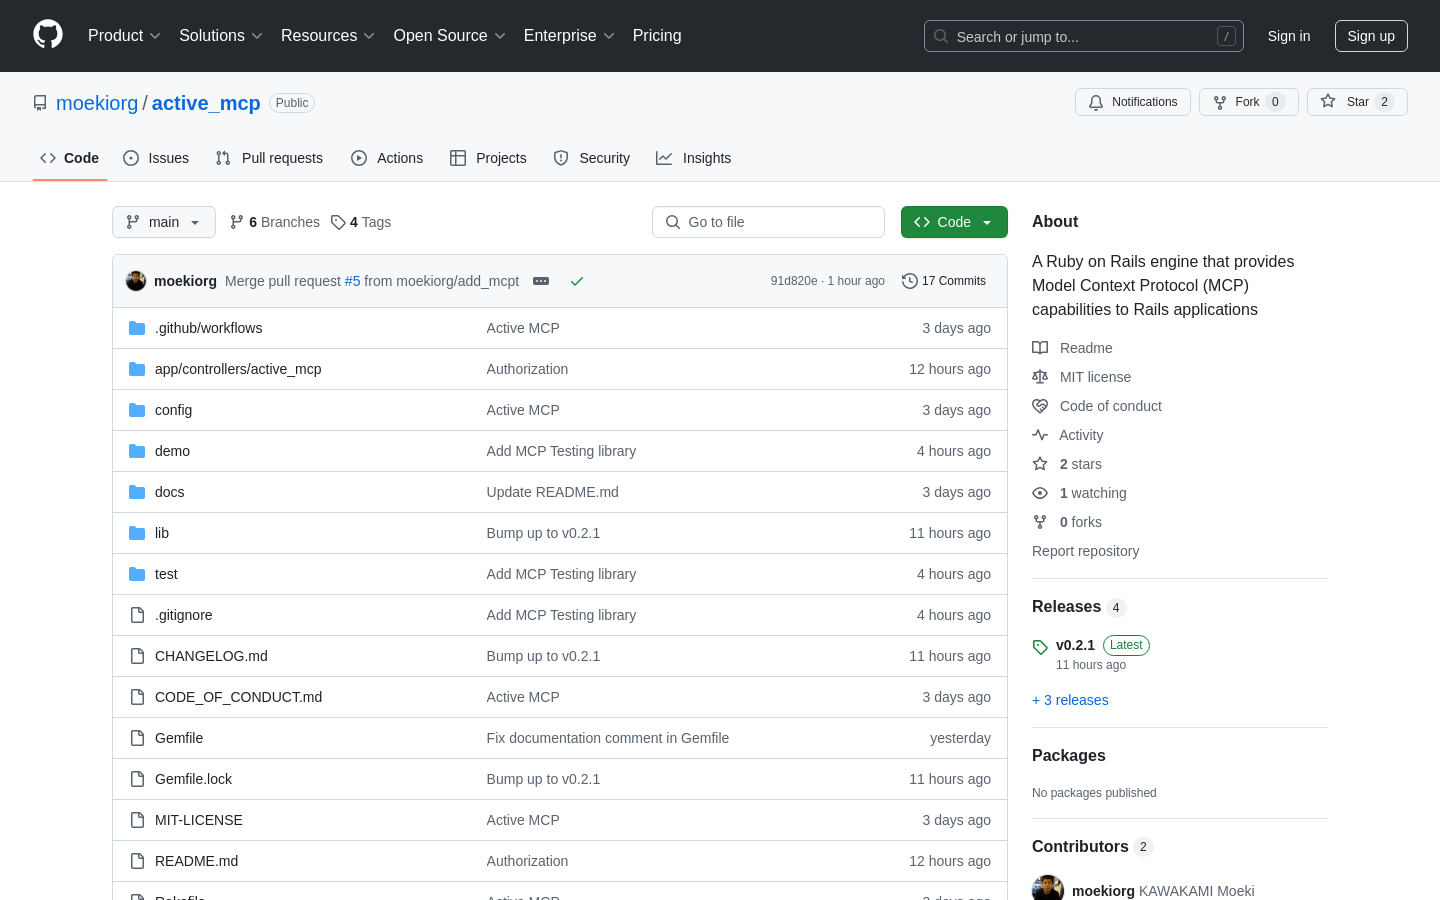Click the Tags tag icon
1440x900 pixels.
tap(338, 222)
